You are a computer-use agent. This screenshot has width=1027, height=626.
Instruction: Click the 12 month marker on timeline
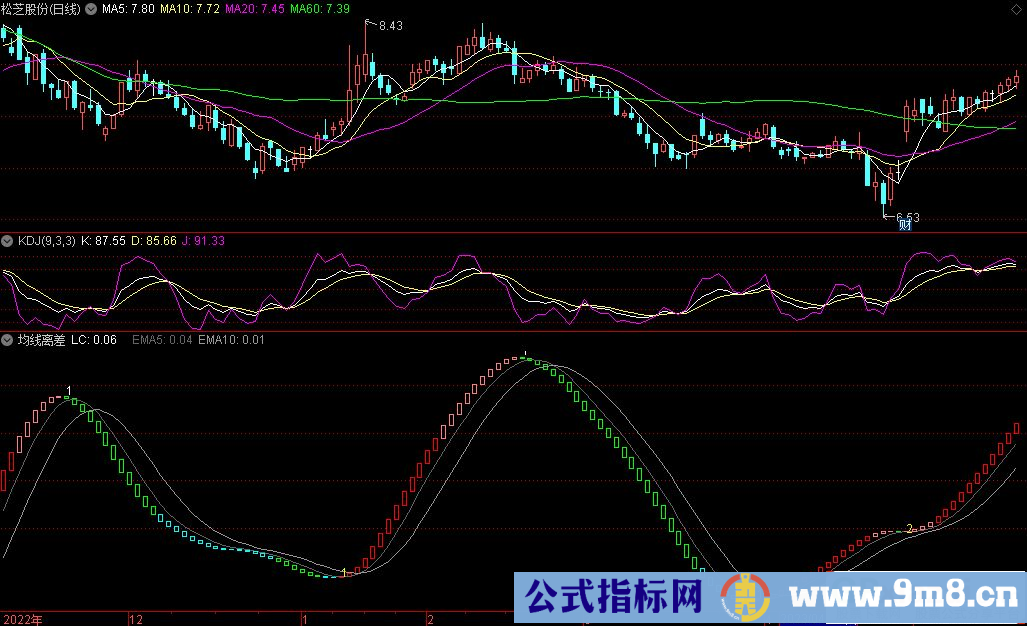pyautogui.click(x=136, y=619)
